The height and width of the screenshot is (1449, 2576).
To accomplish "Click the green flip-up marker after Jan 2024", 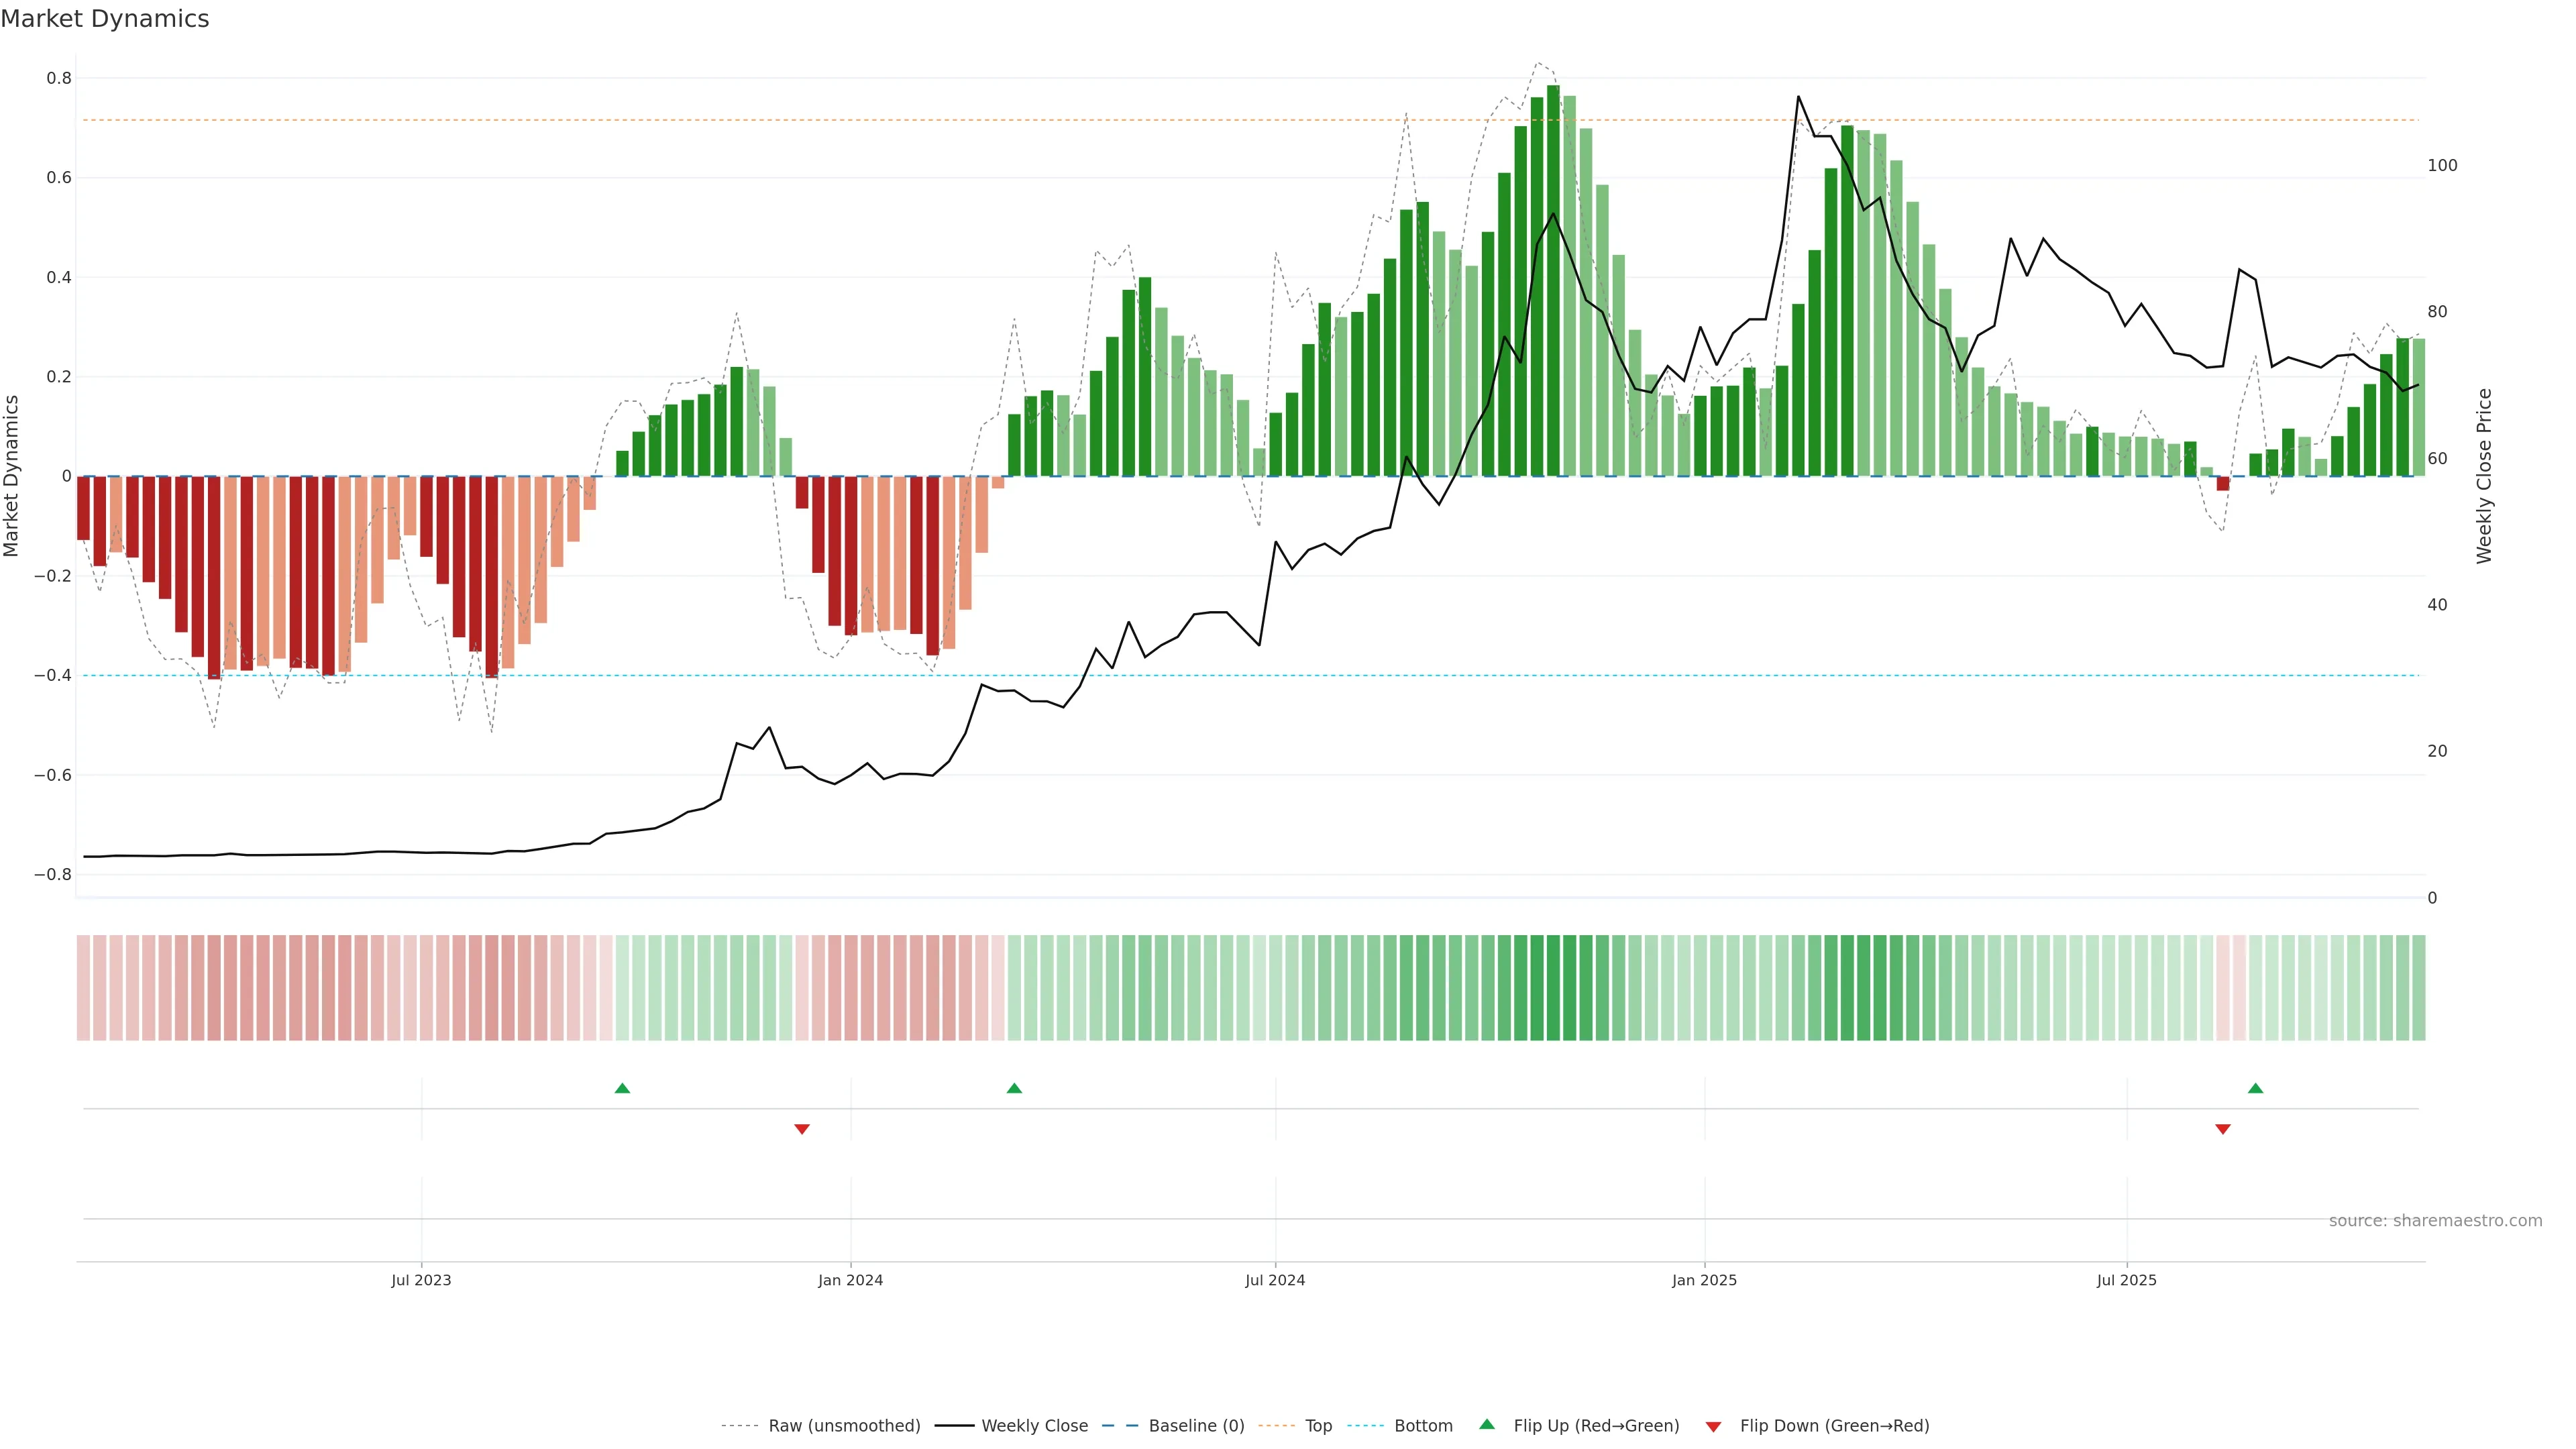I will [x=1014, y=1088].
